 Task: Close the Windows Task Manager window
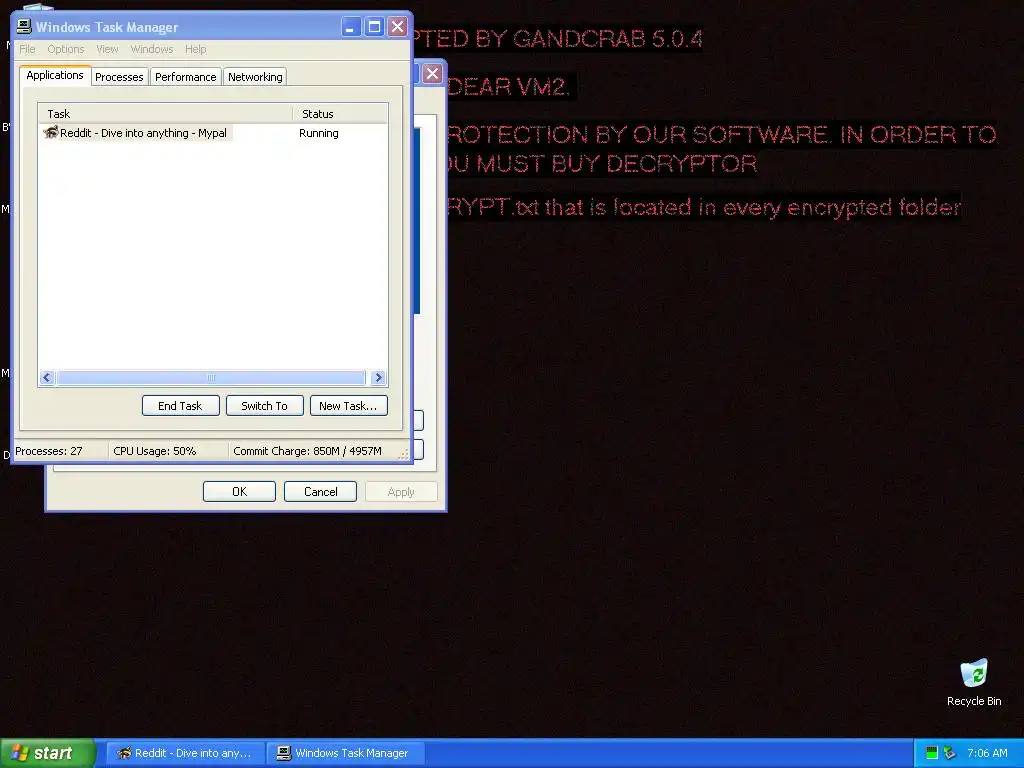coord(397,27)
